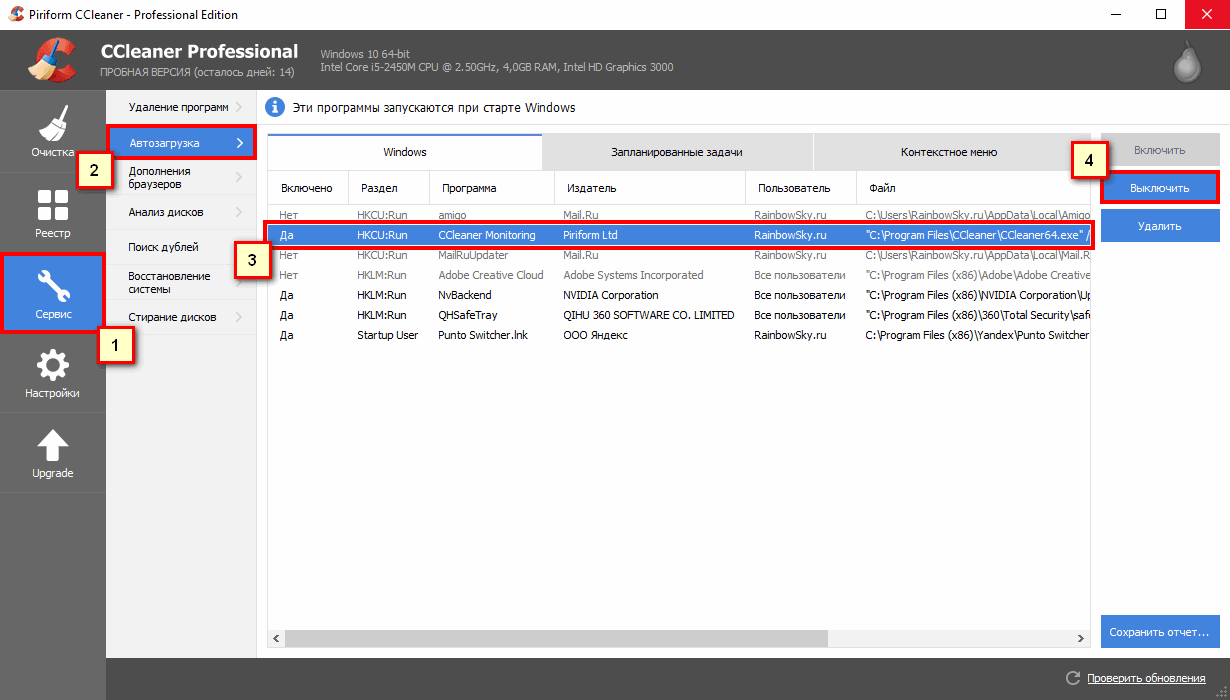
Task: Select the MailRuUpdater row
Action: point(679,255)
